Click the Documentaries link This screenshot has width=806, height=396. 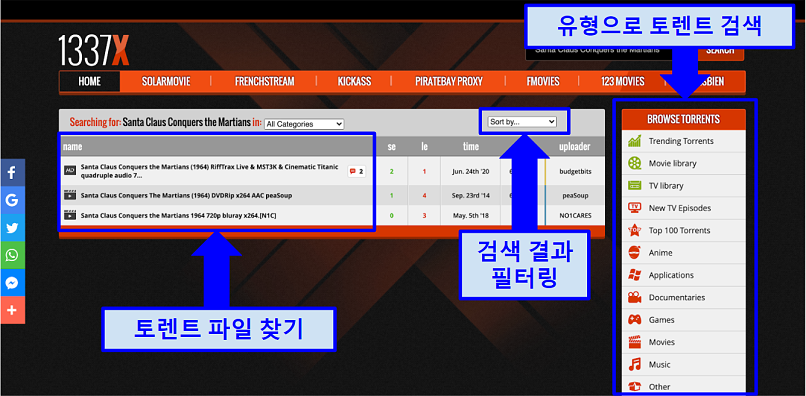(x=676, y=297)
